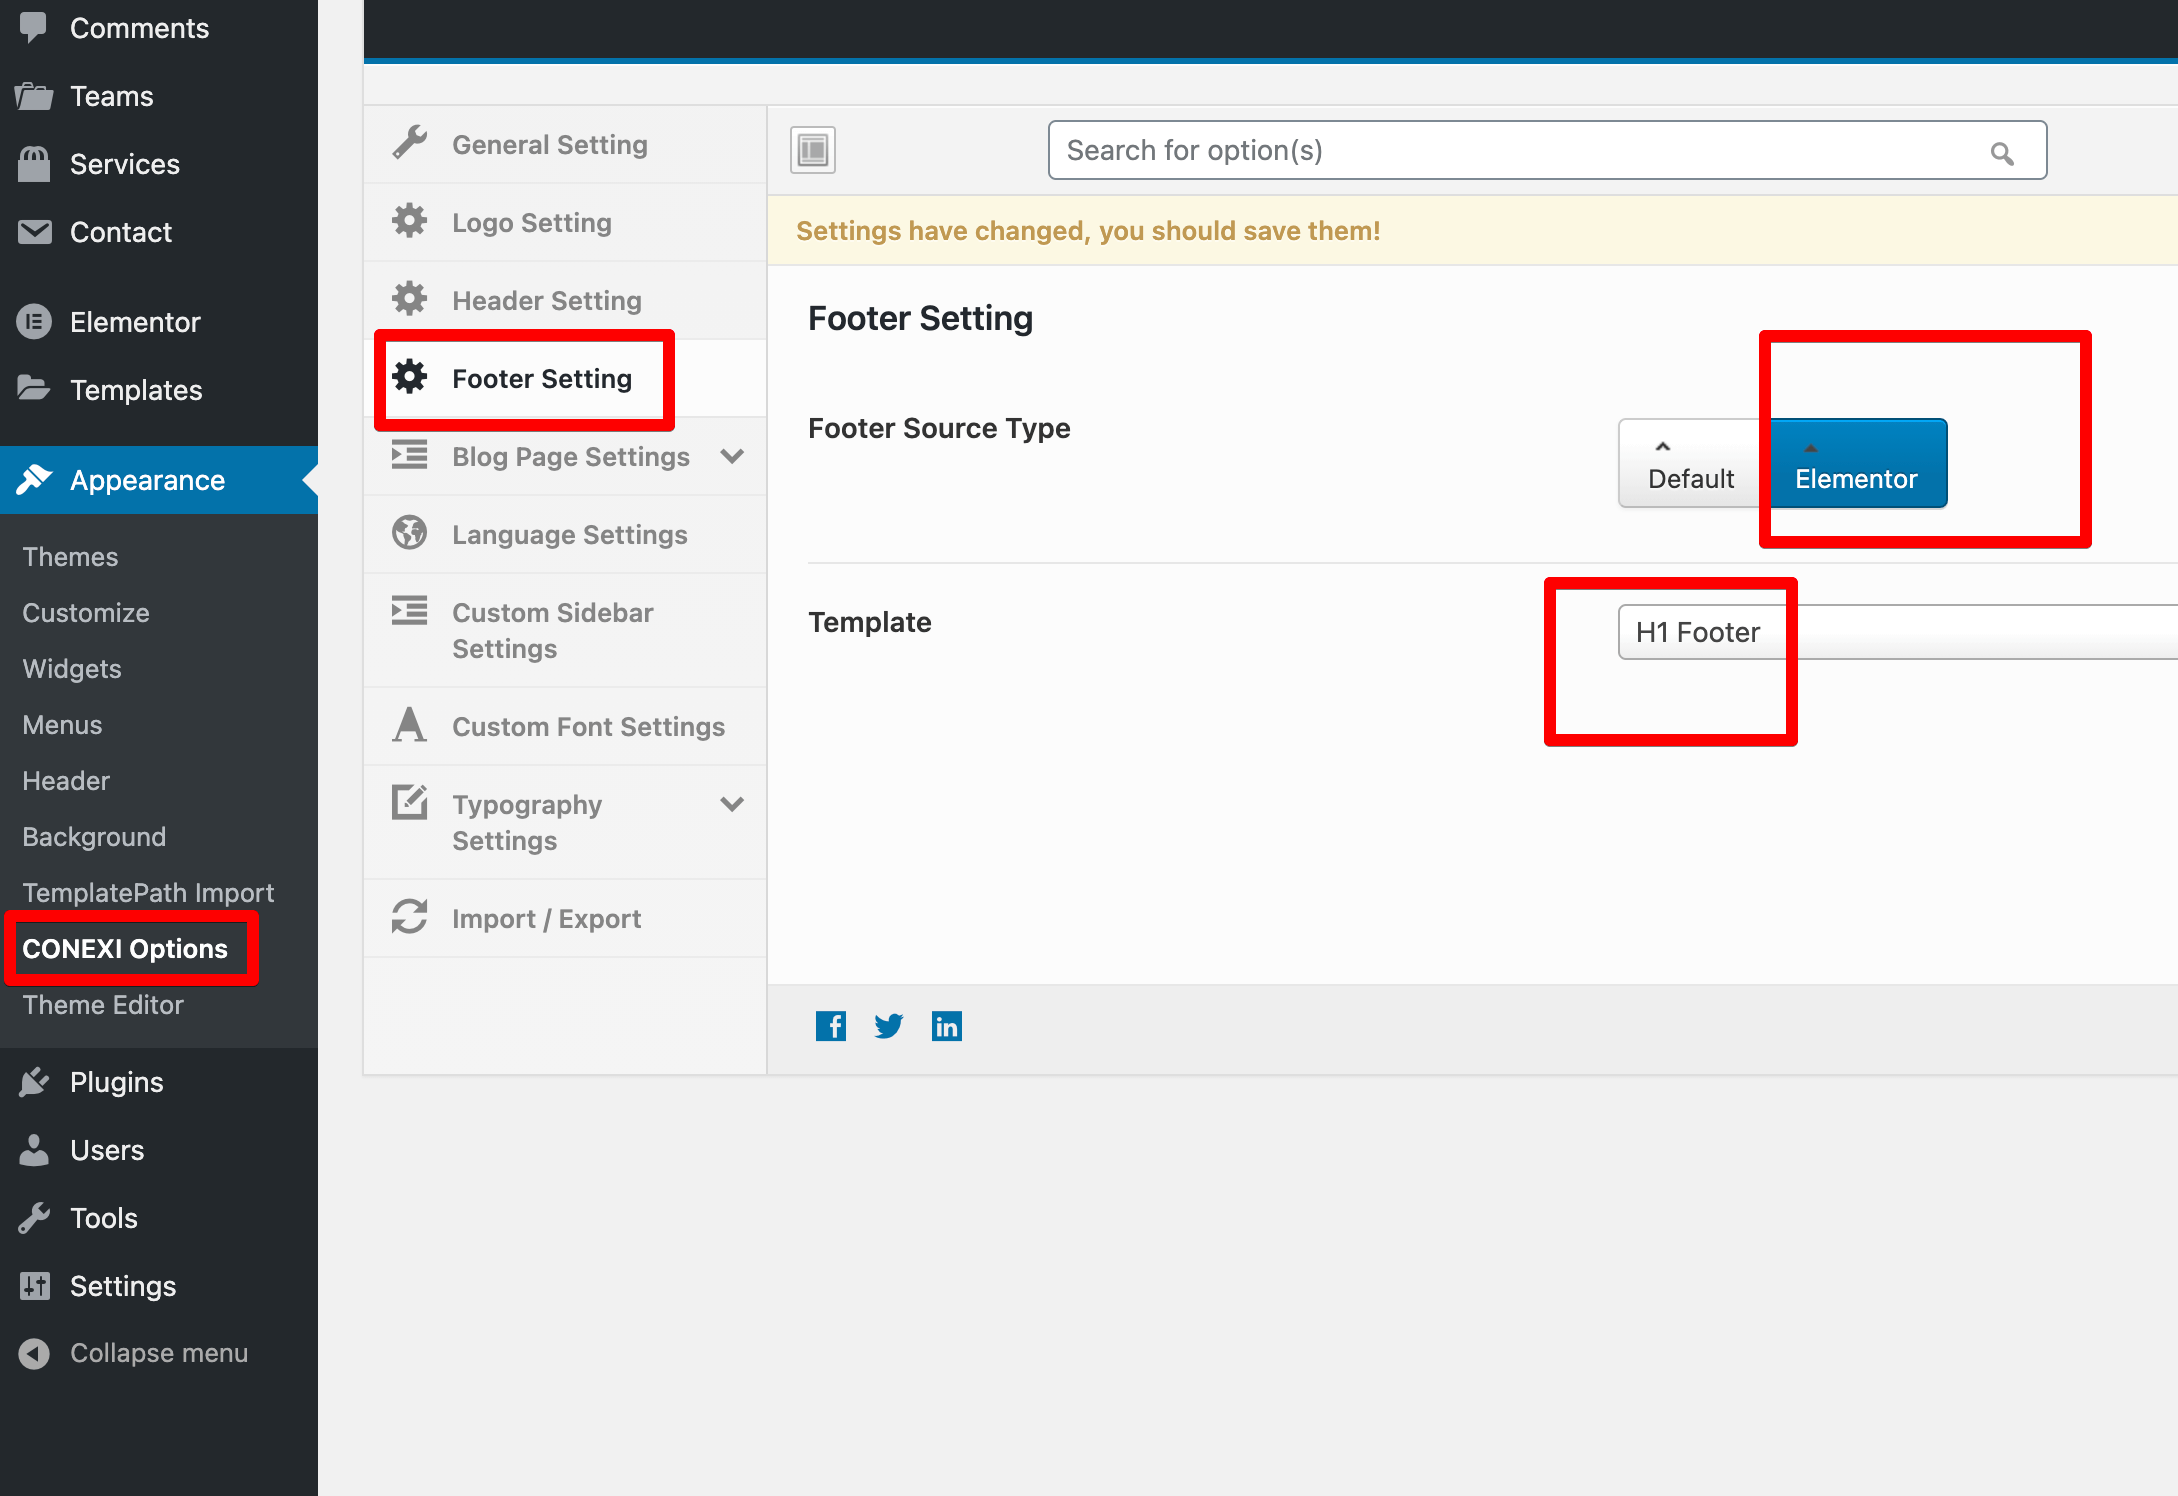Open the Header Setting tab
2178x1496 pixels.
point(546,300)
